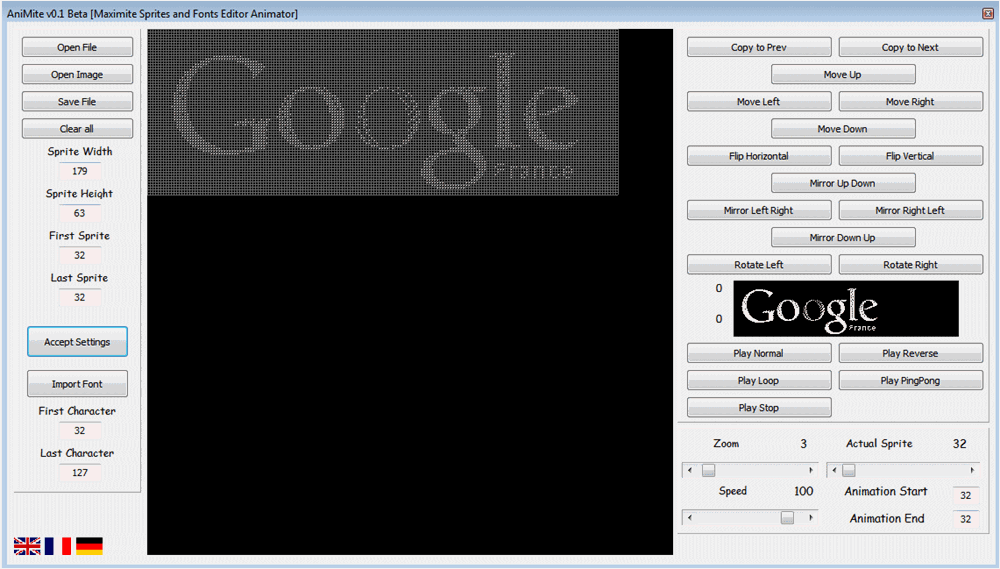The height and width of the screenshot is (569, 1000).
Task: Select the German flag icon
Action: tap(89, 546)
